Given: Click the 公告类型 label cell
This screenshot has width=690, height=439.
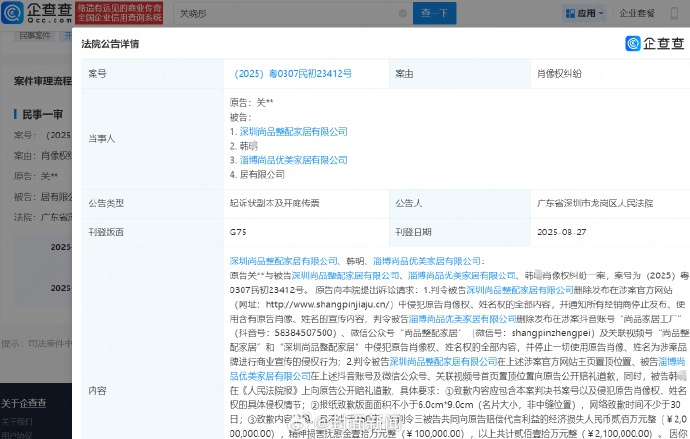Looking at the screenshot, I should click(x=152, y=203).
